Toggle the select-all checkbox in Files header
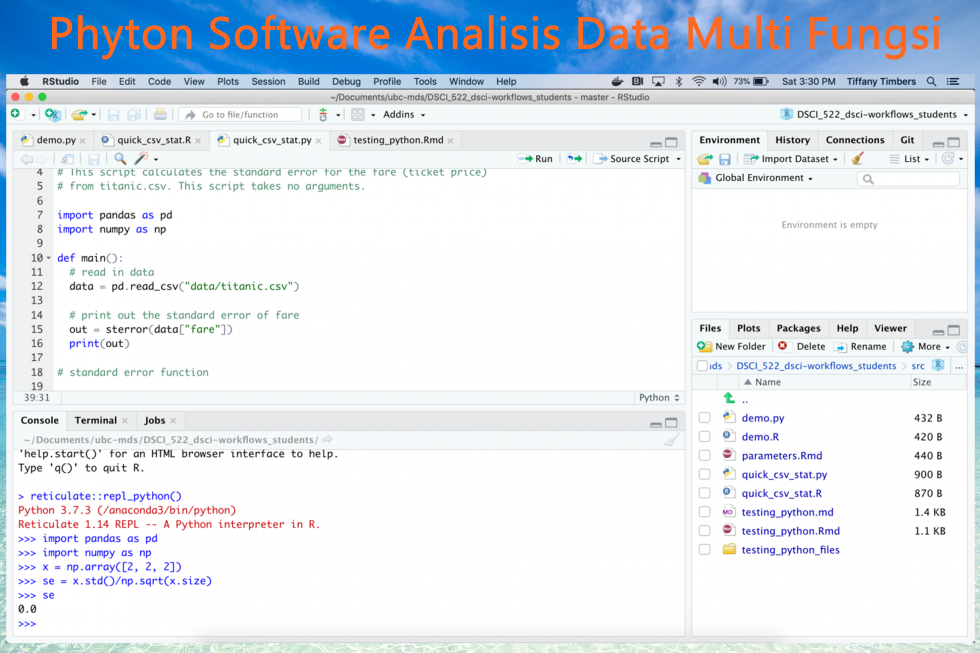 click(702, 365)
